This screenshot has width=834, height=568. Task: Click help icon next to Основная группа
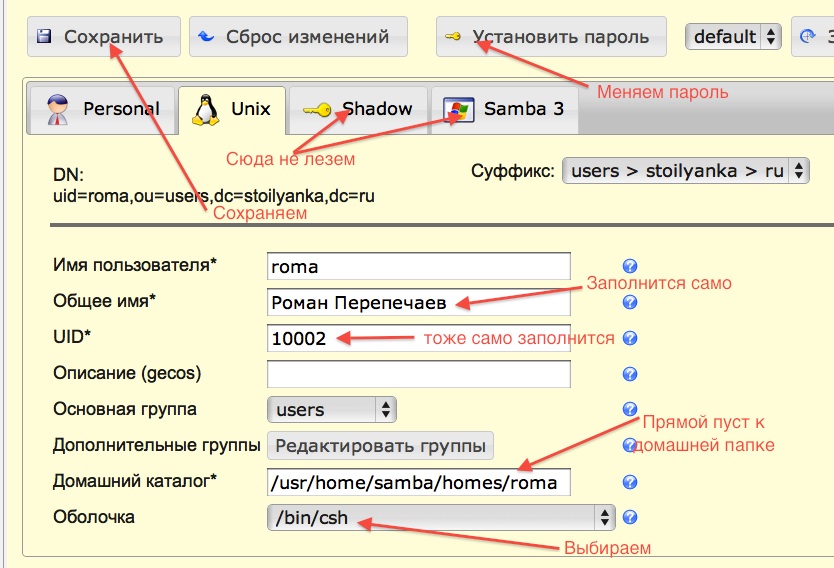click(x=630, y=409)
